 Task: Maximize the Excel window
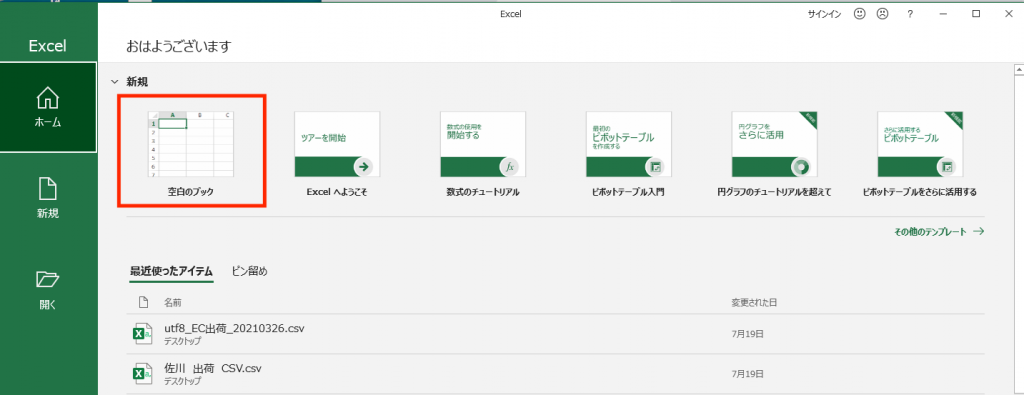pyautogui.click(x=976, y=14)
